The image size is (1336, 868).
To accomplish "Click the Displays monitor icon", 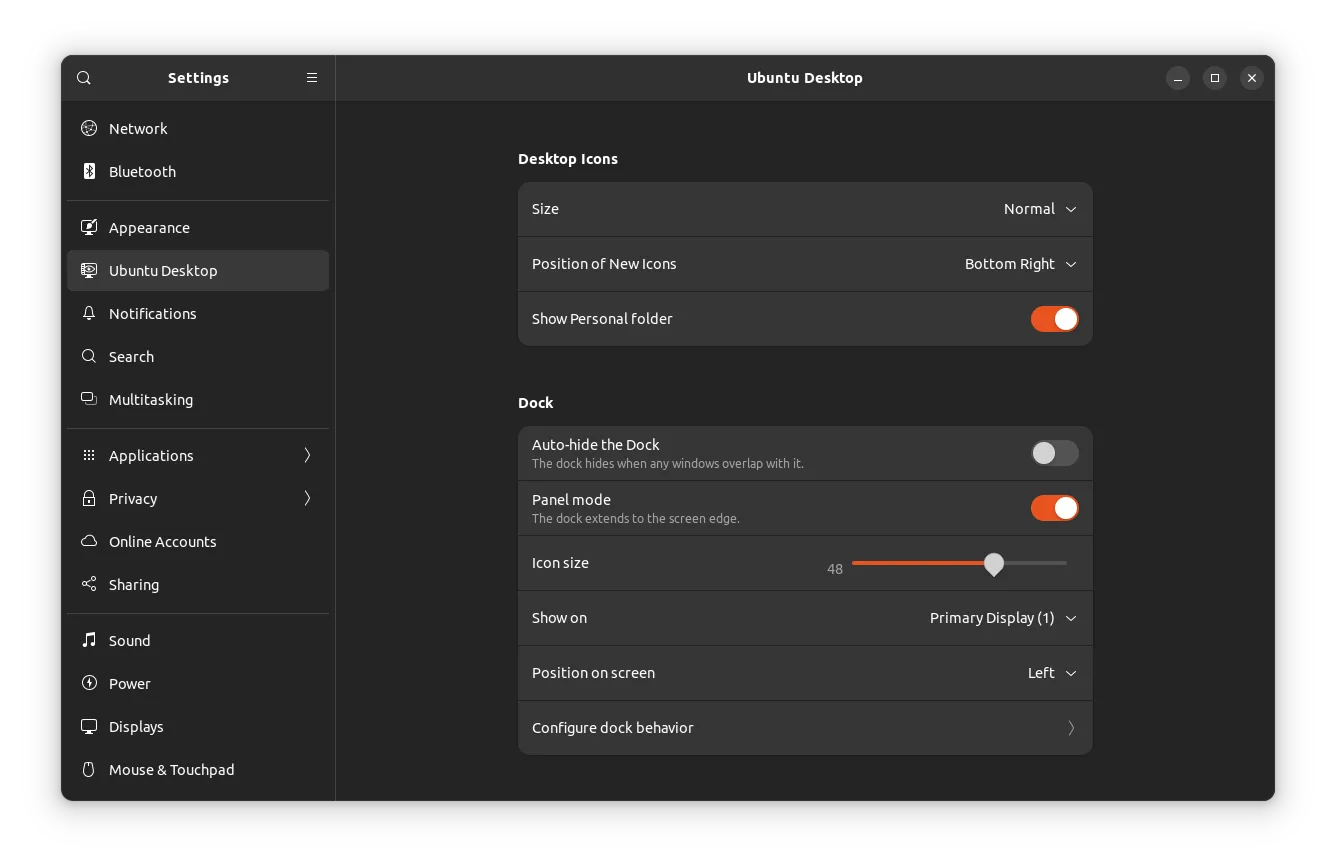I will [x=88, y=726].
